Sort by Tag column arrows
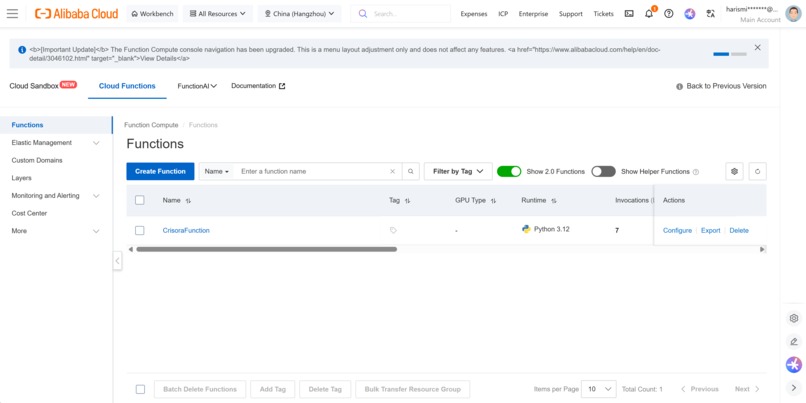The image size is (806, 403). [x=407, y=200]
